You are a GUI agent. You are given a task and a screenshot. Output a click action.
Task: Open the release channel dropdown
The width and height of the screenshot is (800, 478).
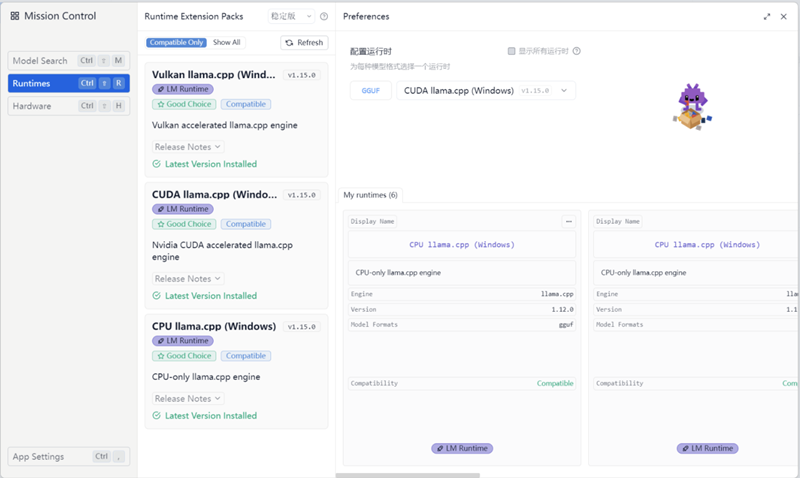pos(291,17)
